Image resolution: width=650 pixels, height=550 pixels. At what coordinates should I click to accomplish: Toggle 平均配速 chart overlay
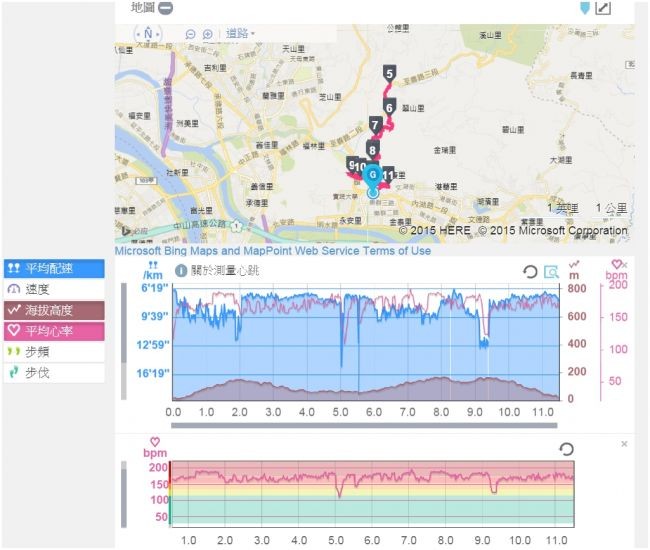click(54, 269)
